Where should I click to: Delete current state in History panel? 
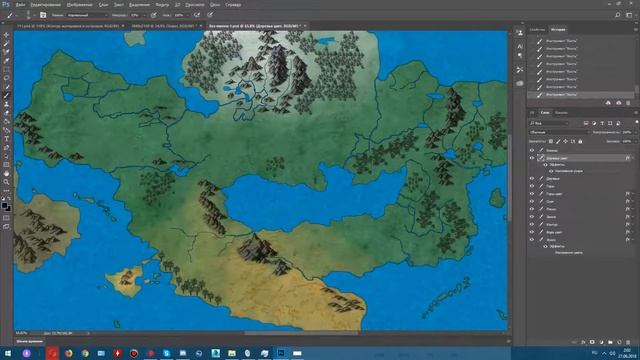tap(628, 103)
